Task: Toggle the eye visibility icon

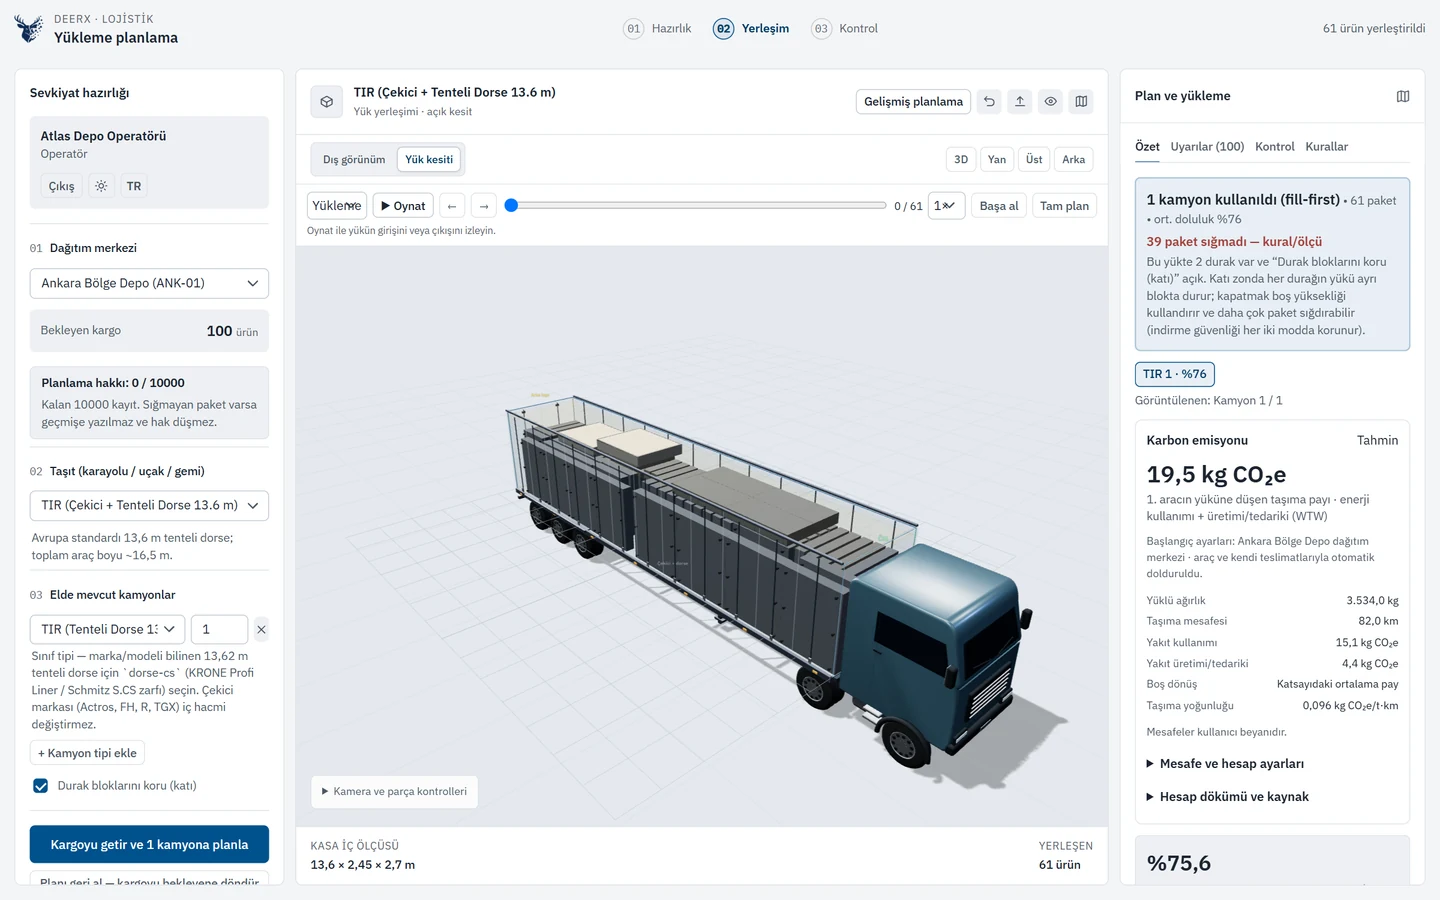Action: click(x=1051, y=101)
